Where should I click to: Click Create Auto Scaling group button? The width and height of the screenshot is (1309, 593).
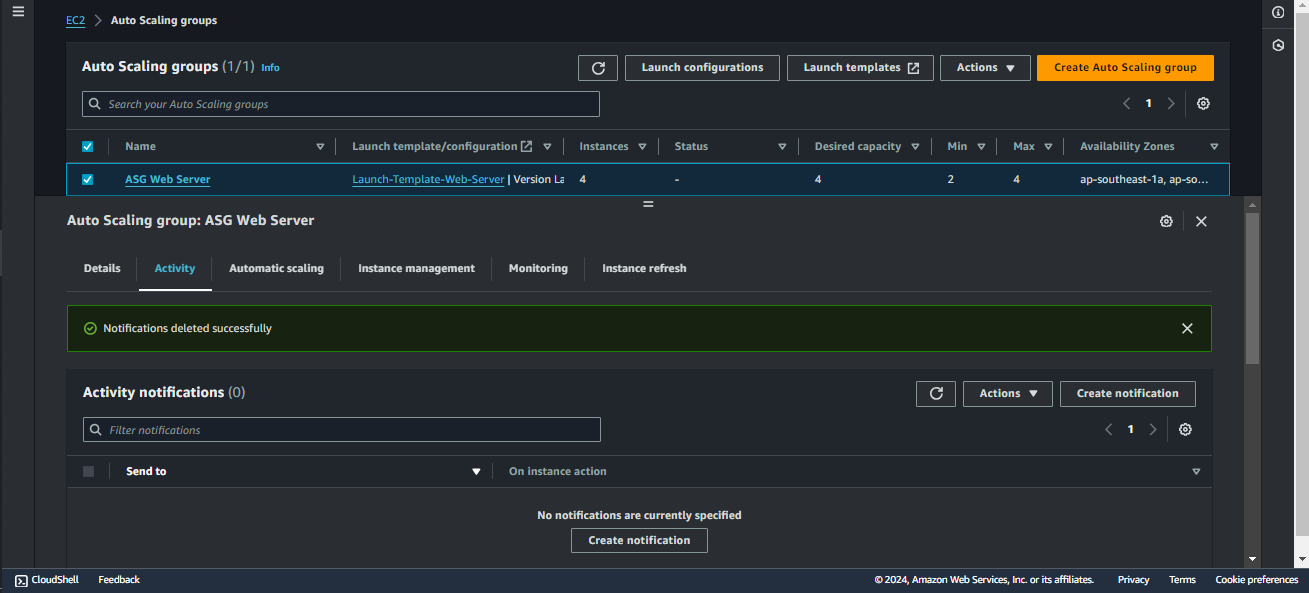click(1125, 68)
